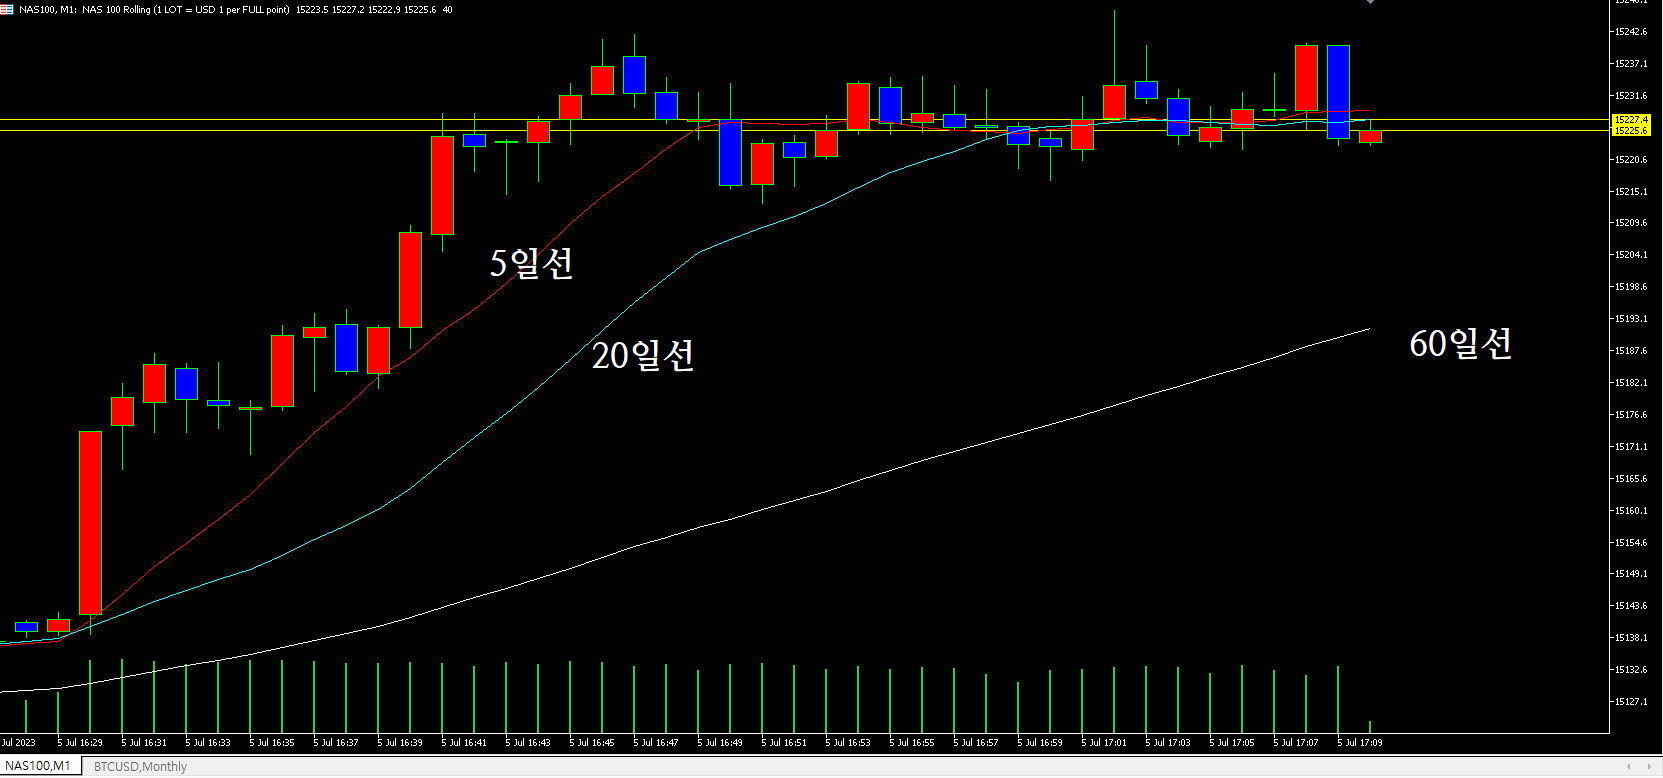The width and height of the screenshot is (1663, 778).
Task: Select the 5일선 text label
Action: [x=531, y=263]
